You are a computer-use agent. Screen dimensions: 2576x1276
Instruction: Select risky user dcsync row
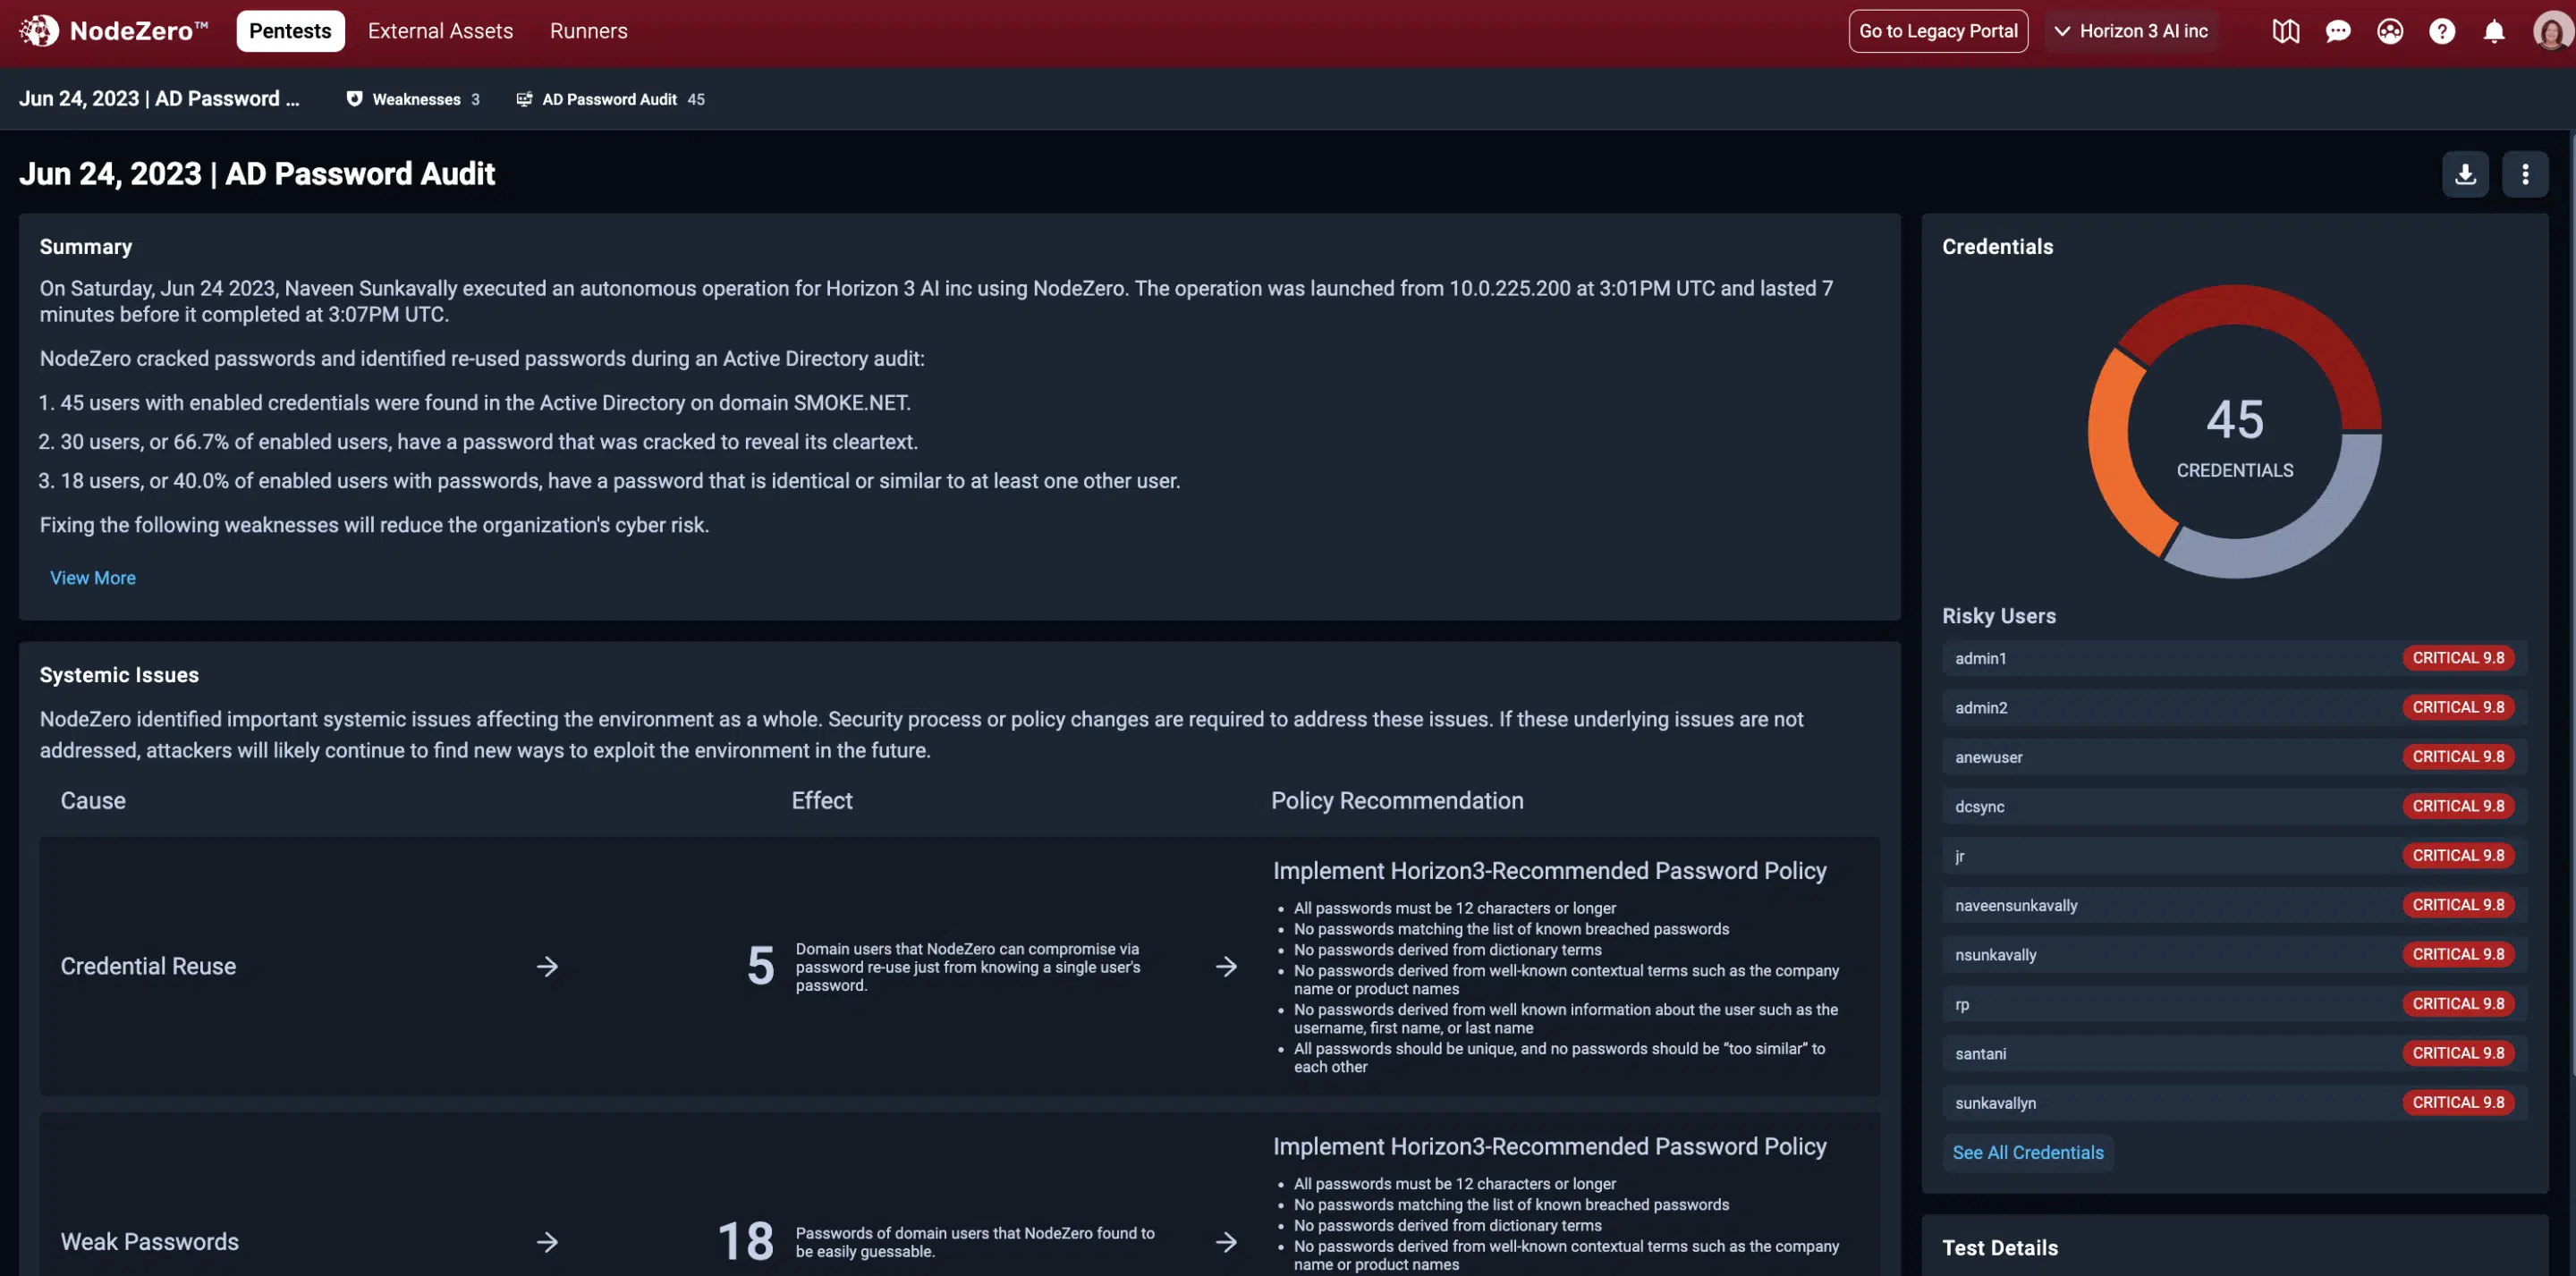pos(2234,805)
